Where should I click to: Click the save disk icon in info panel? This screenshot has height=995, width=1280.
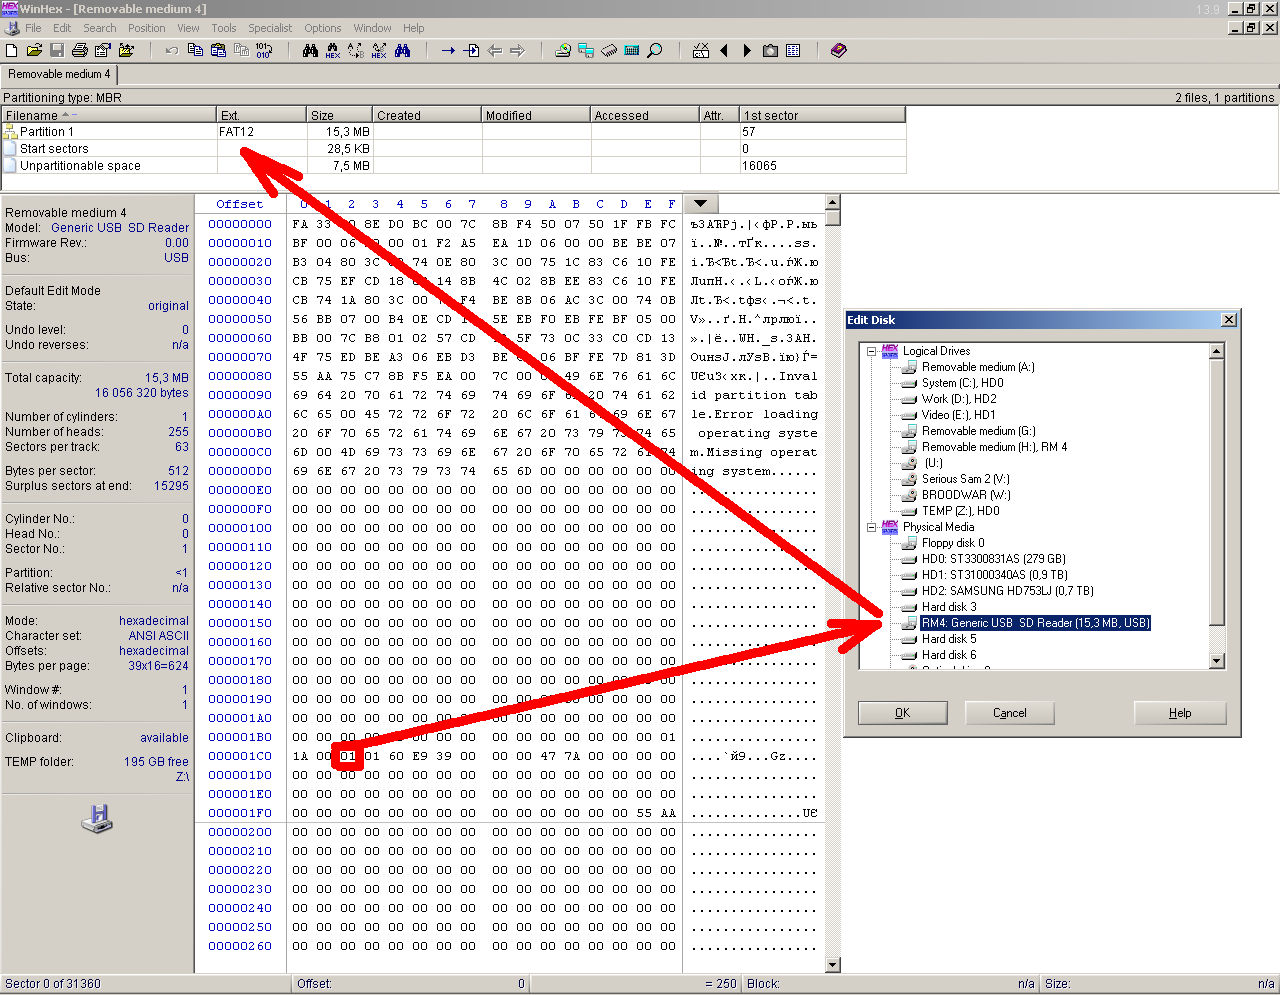point(97,818)
